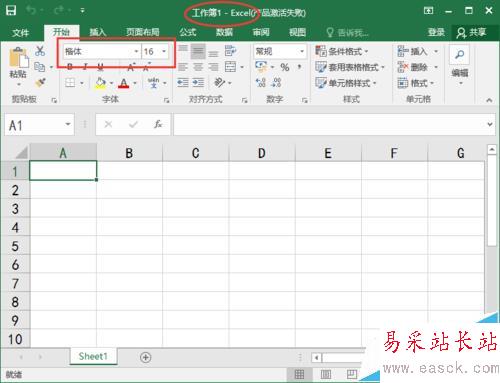
Task: Open the 文件 menu
Action: [20, 33]
